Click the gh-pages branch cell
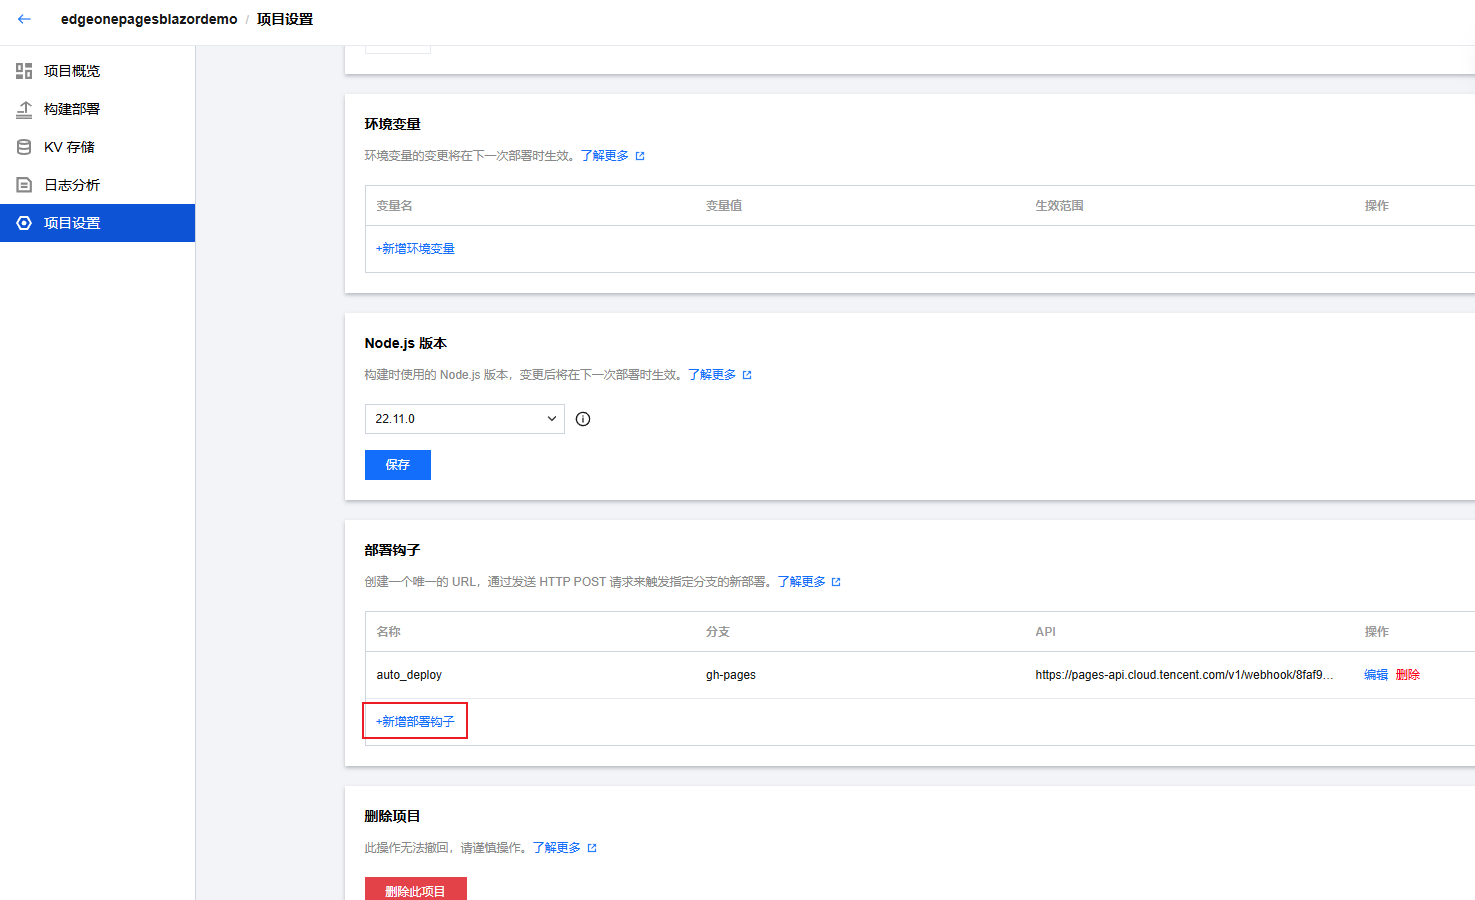The width and height of the screenshot is (1475, 900). click(731, 675)
